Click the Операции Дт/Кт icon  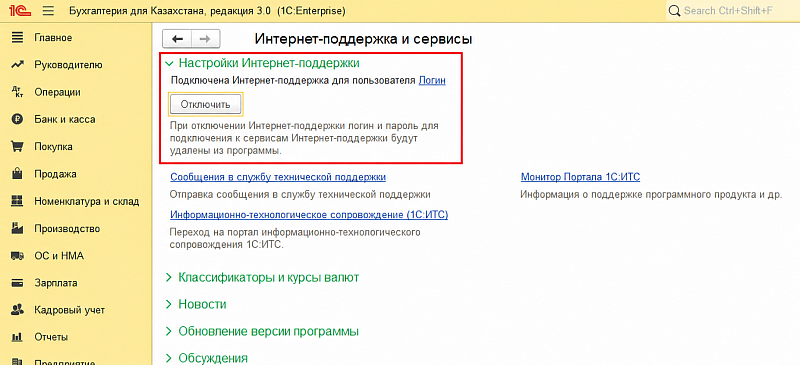click(17, 92)
